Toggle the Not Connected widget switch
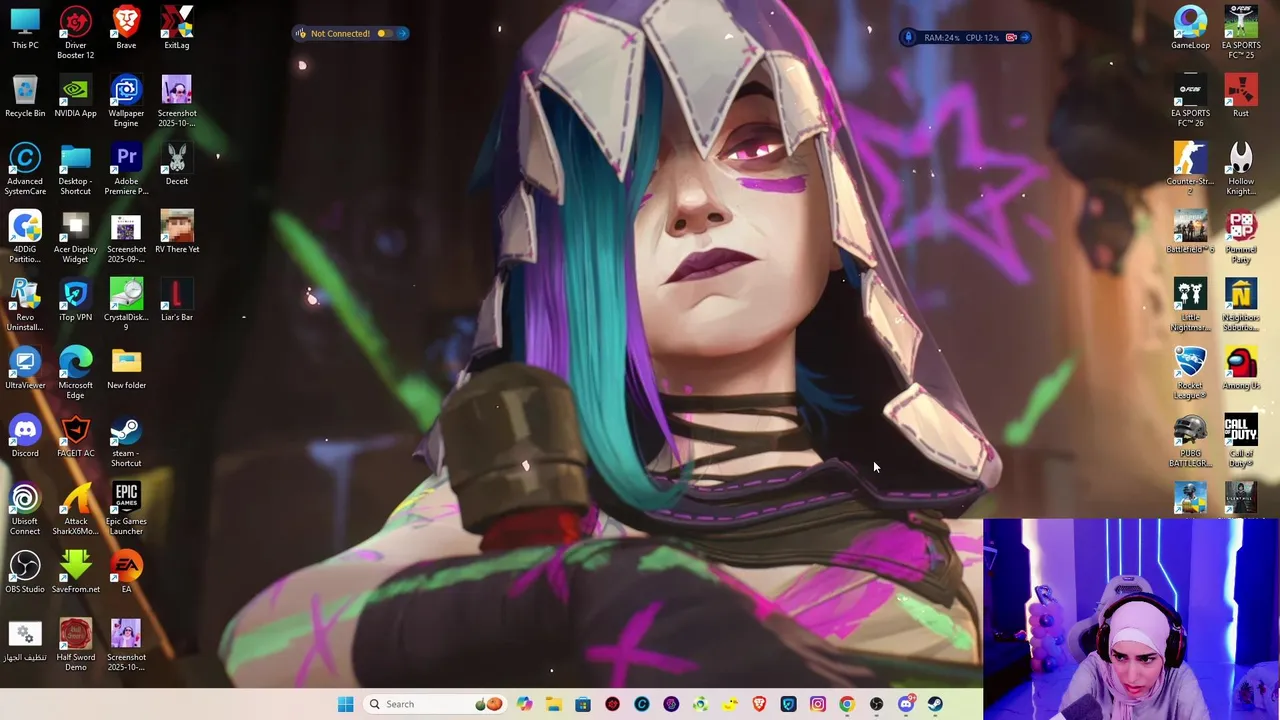1280x720 pixels. coord(385,34)
